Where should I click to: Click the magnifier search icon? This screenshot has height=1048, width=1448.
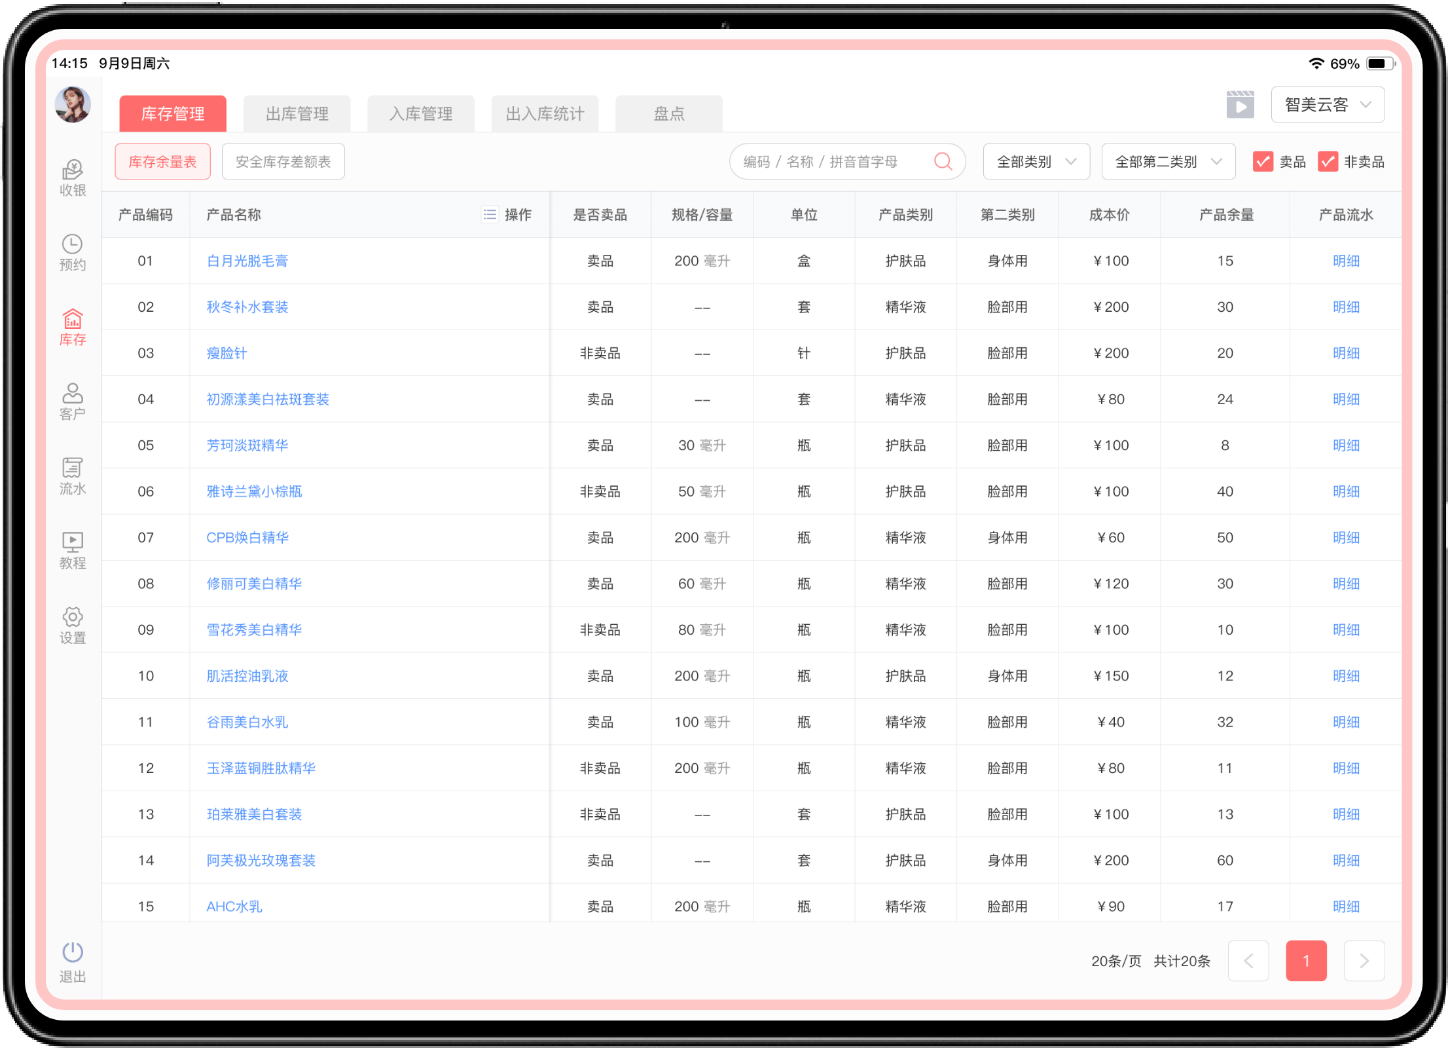tap(942, 161)
